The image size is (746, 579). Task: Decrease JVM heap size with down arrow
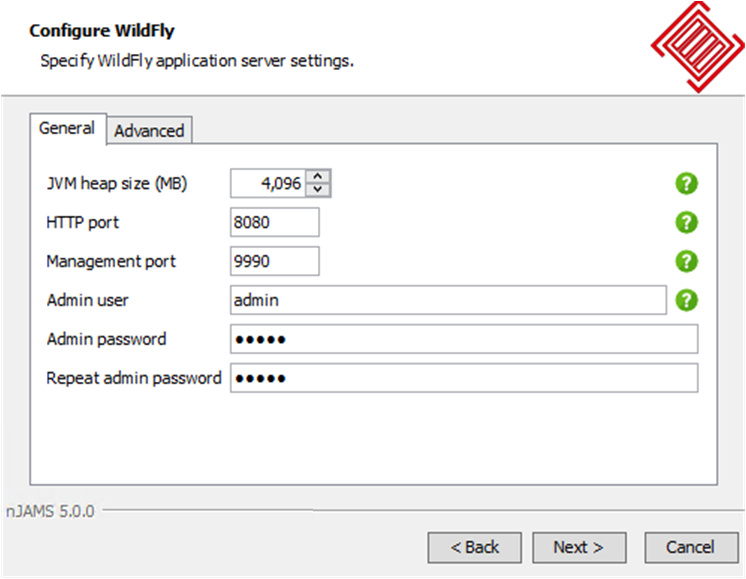[x=318, y=190]
